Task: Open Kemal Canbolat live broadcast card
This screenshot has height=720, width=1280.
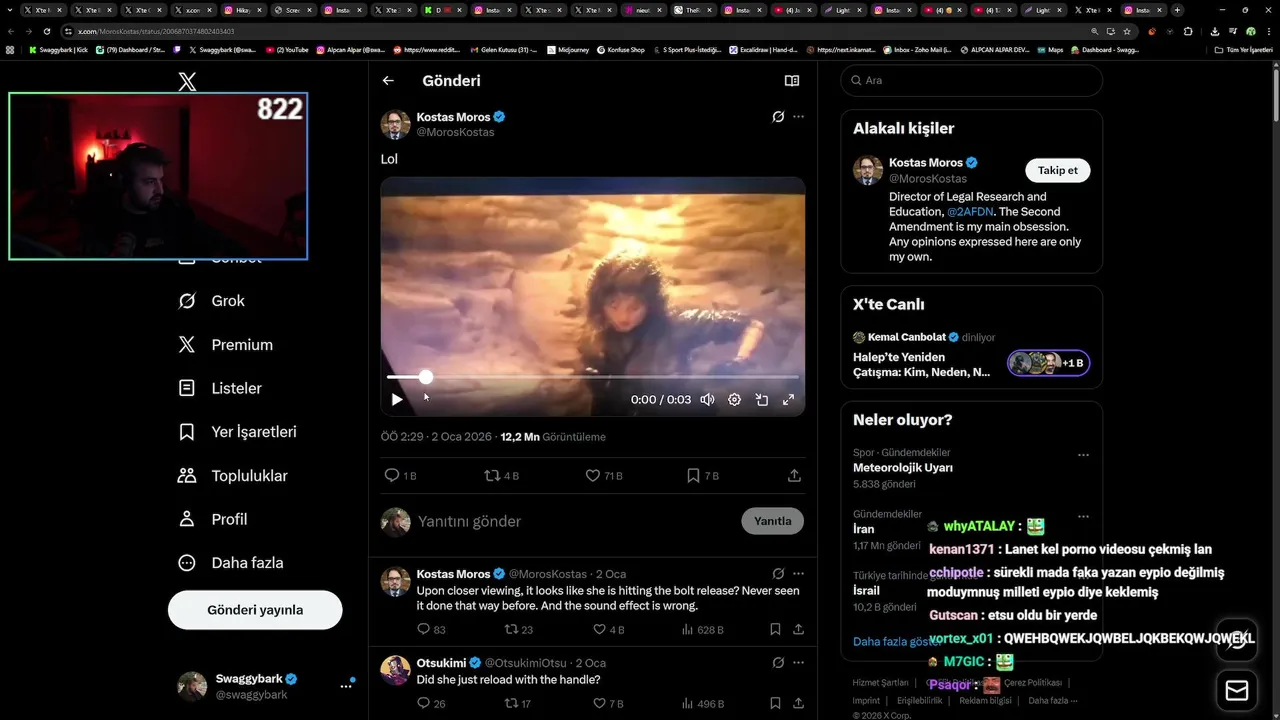Action: 971,354
